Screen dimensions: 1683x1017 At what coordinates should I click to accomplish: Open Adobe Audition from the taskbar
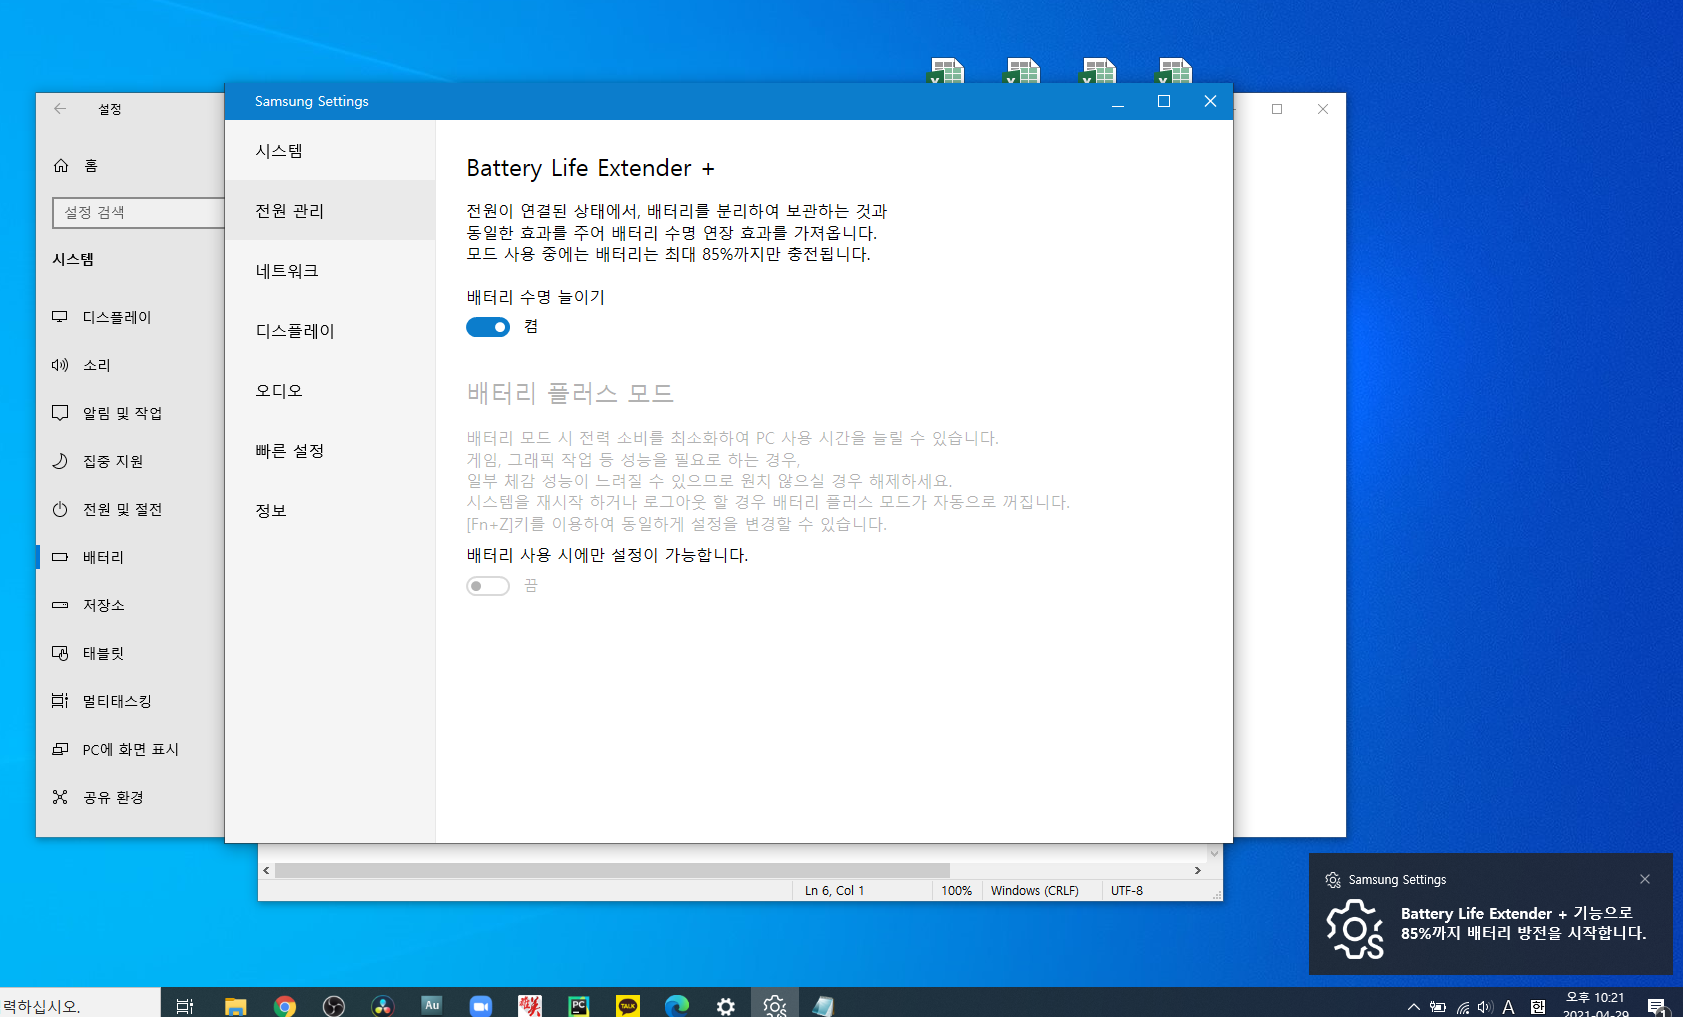(x=431, y=1005)
